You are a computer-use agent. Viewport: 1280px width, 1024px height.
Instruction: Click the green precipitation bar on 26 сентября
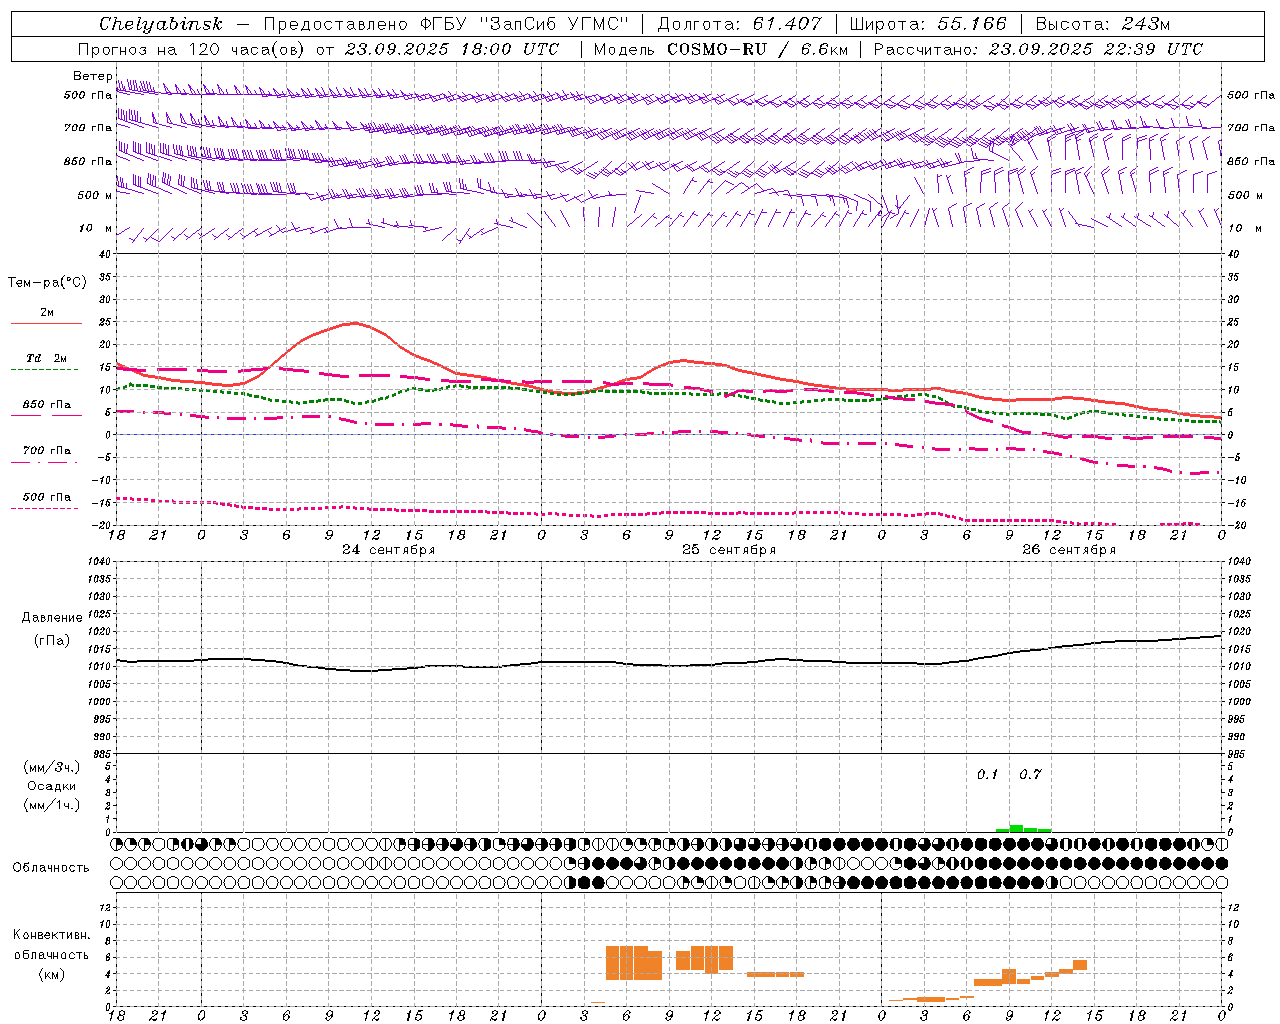click(1023, 828)
